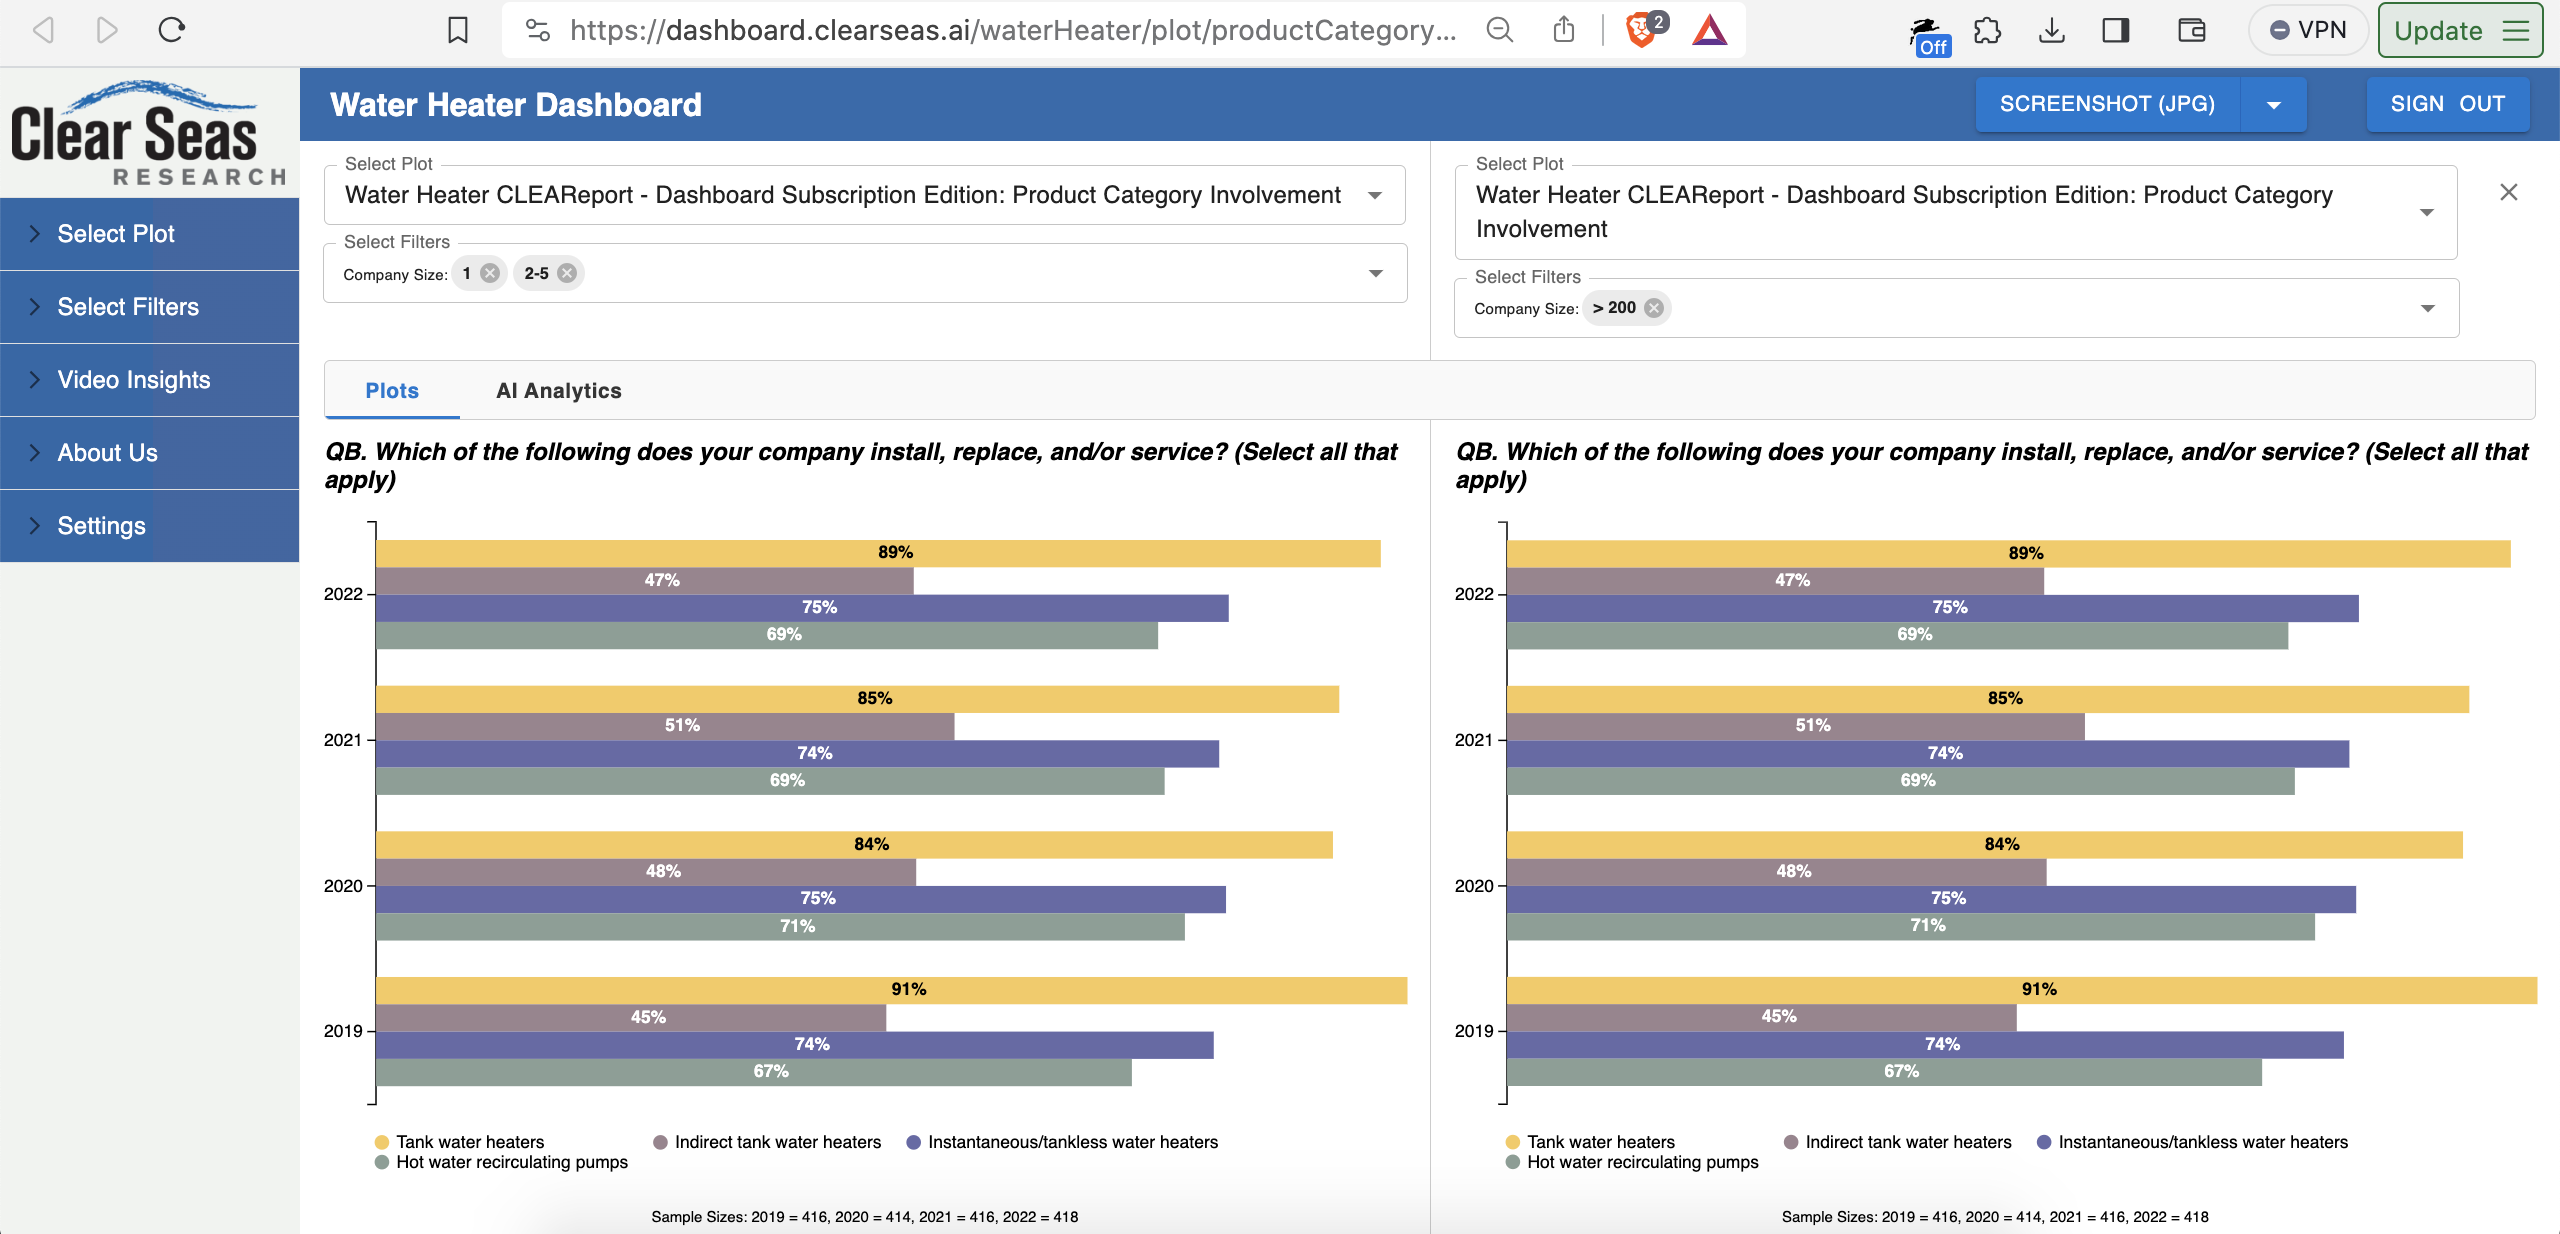The height and width of the screenshot is (1234, 2560).
Task: Open the Screenshot format dropdown arrow
Action: [x=2273, y=104]
